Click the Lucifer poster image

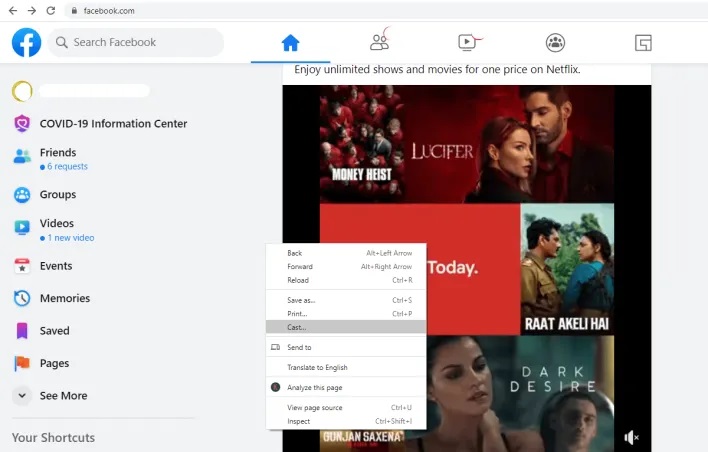(x=509, y=144)
